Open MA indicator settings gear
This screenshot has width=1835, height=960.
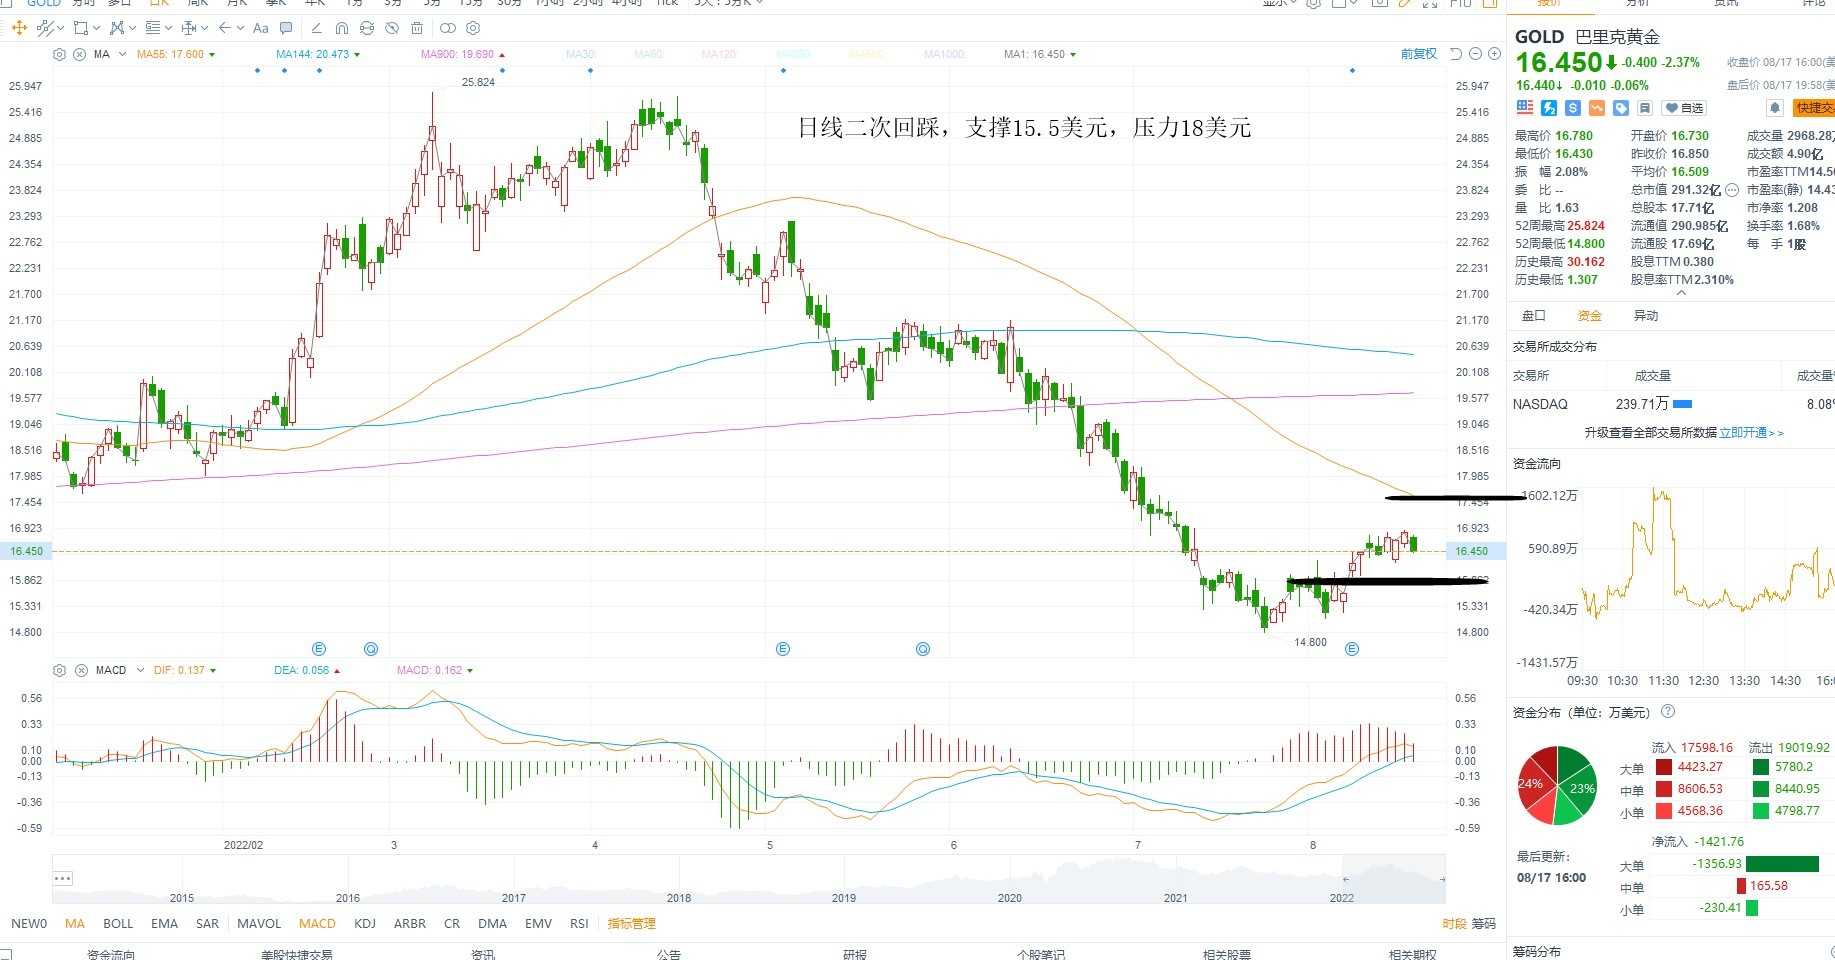click(59, 55)
